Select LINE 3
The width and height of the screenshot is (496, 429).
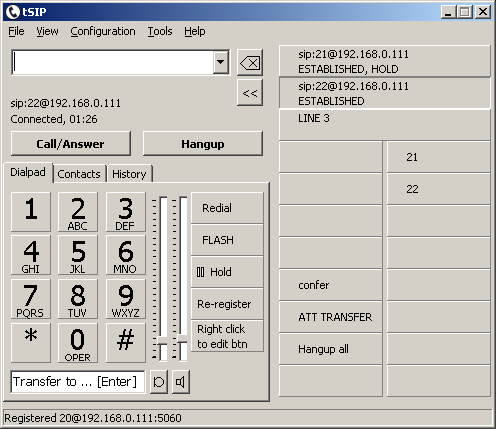tap(385, 125)
